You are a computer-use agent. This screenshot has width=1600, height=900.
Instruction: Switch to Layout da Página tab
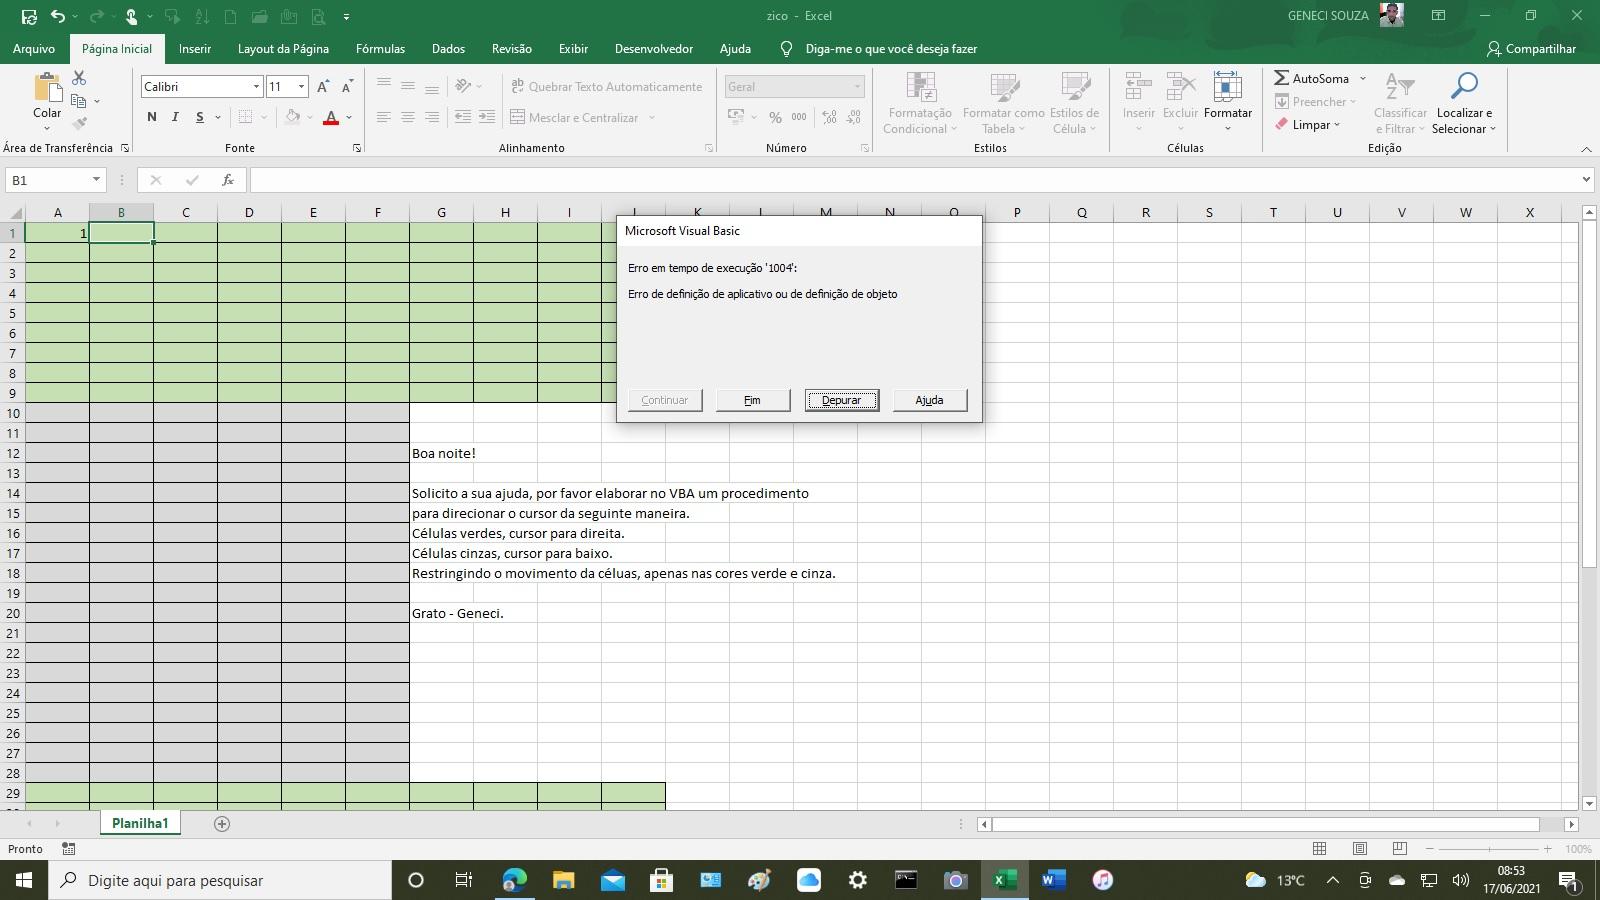click(283, 49)
